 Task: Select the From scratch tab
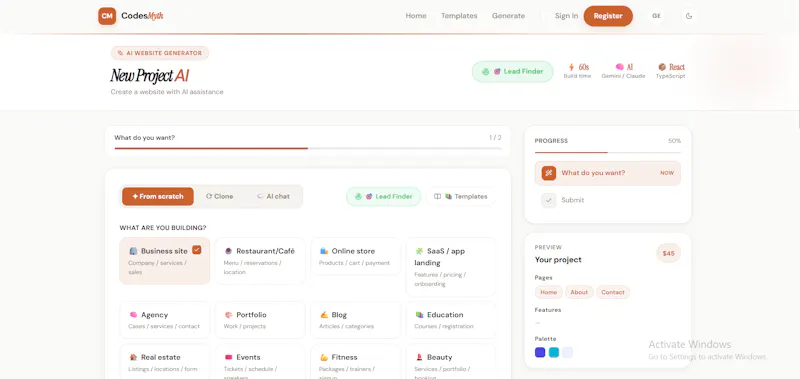point(158,196)
